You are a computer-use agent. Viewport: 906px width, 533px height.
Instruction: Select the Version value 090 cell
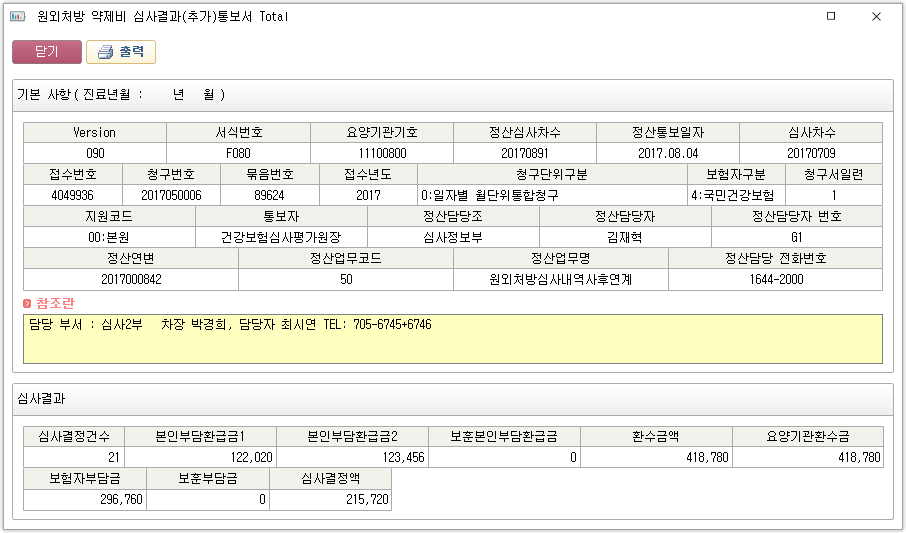[x=95, y=154]
